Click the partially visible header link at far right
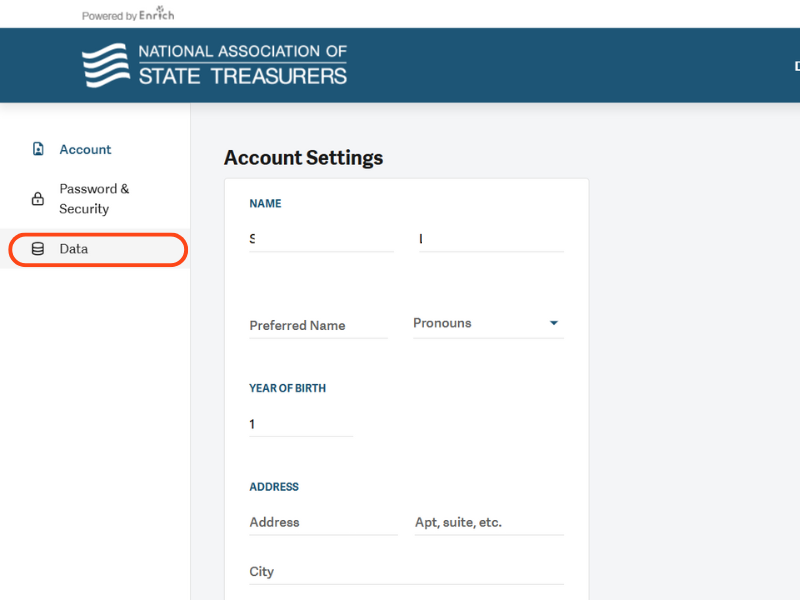 [796, 66]
